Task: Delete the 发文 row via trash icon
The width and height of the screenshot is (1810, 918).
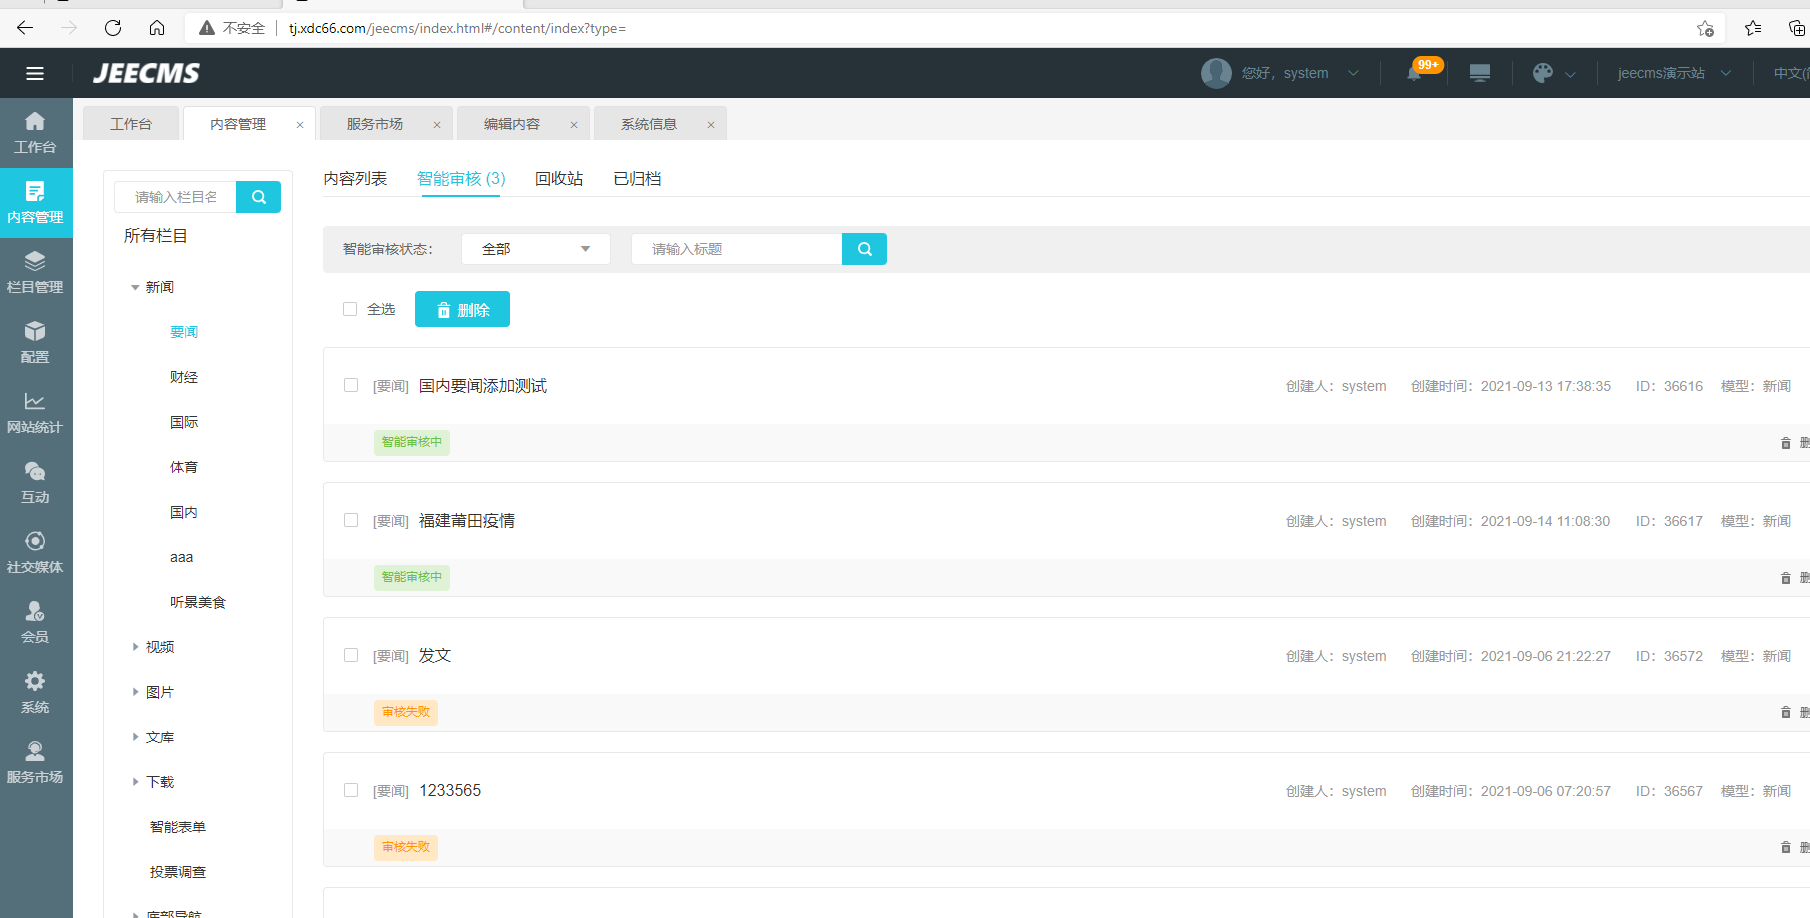Action: coord(1786,713)
